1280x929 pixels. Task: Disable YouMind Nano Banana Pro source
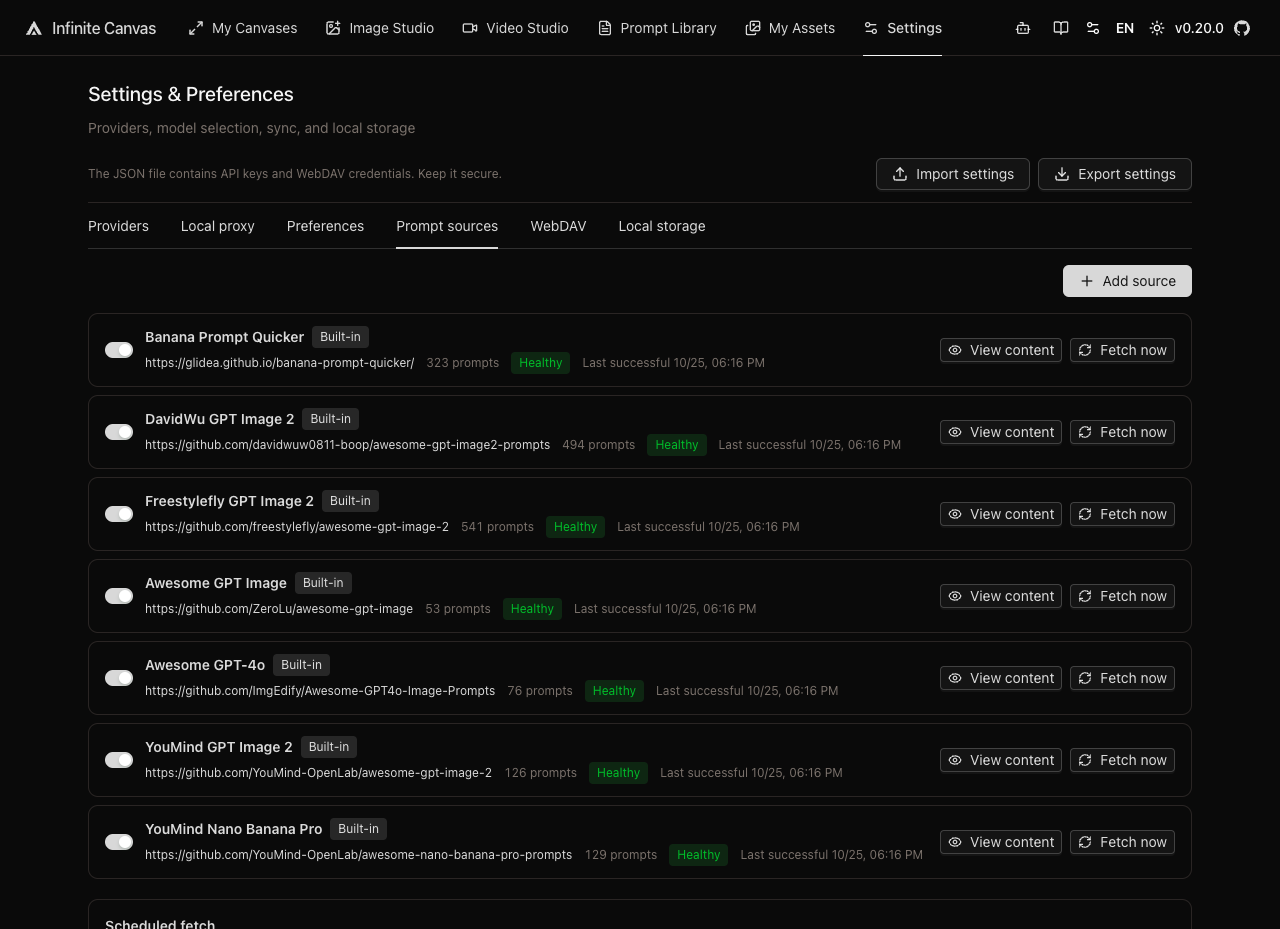pos(119,842)
